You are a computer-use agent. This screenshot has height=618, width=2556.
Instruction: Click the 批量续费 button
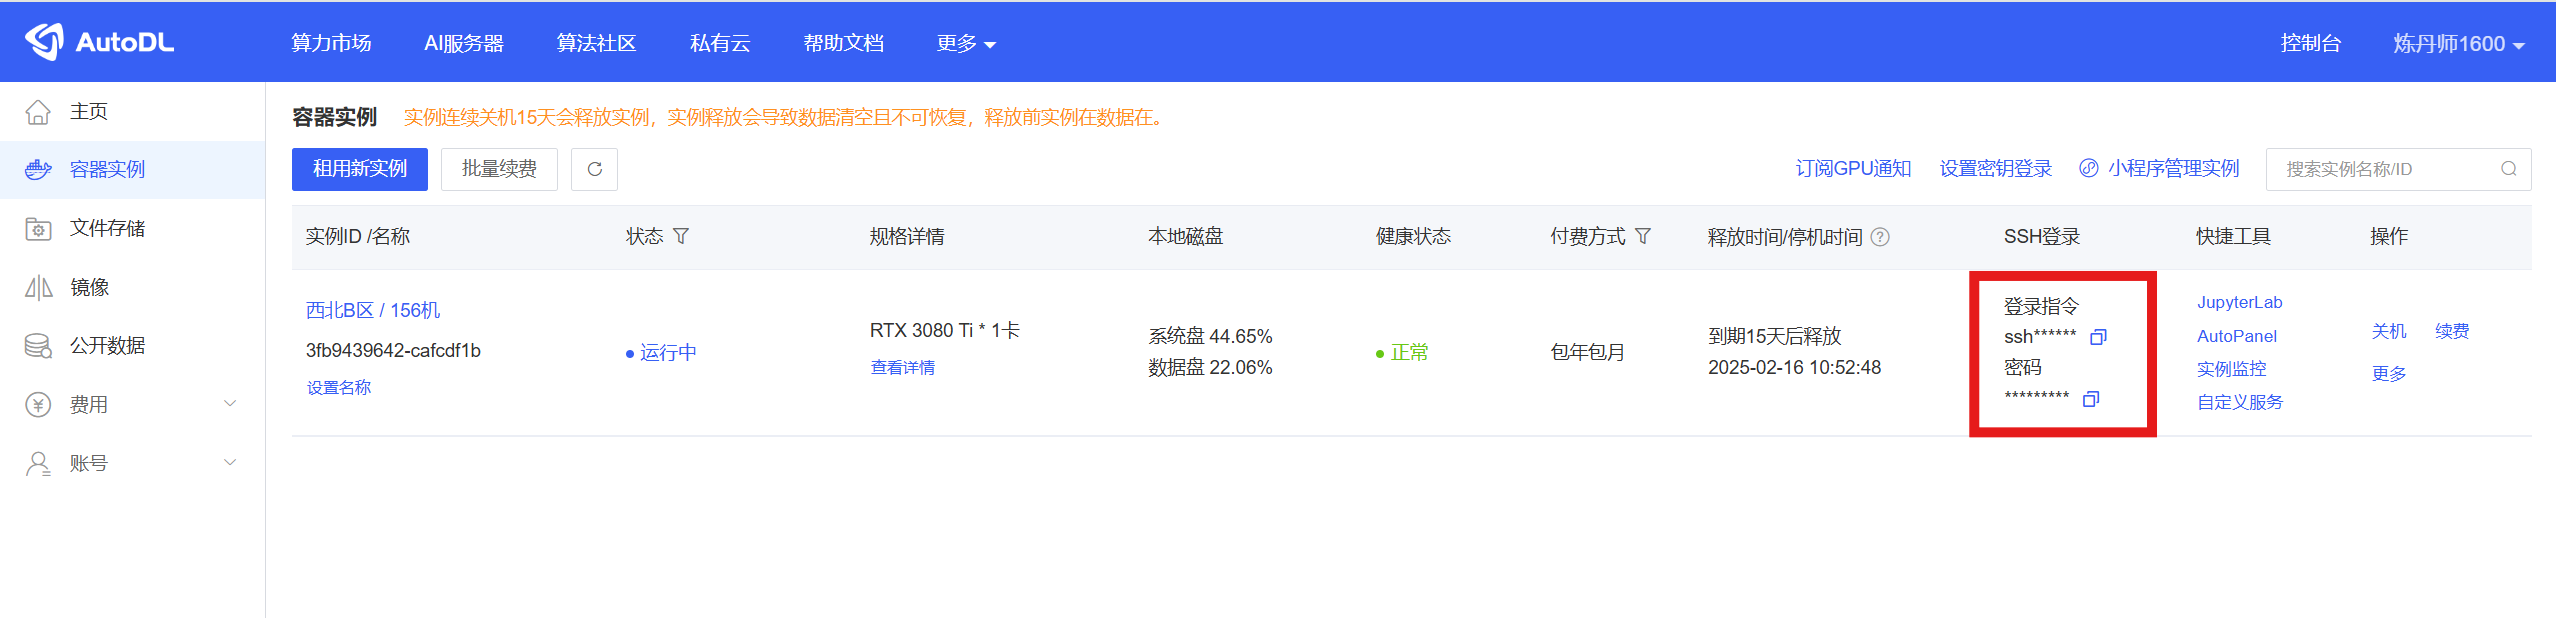[499, 169]
